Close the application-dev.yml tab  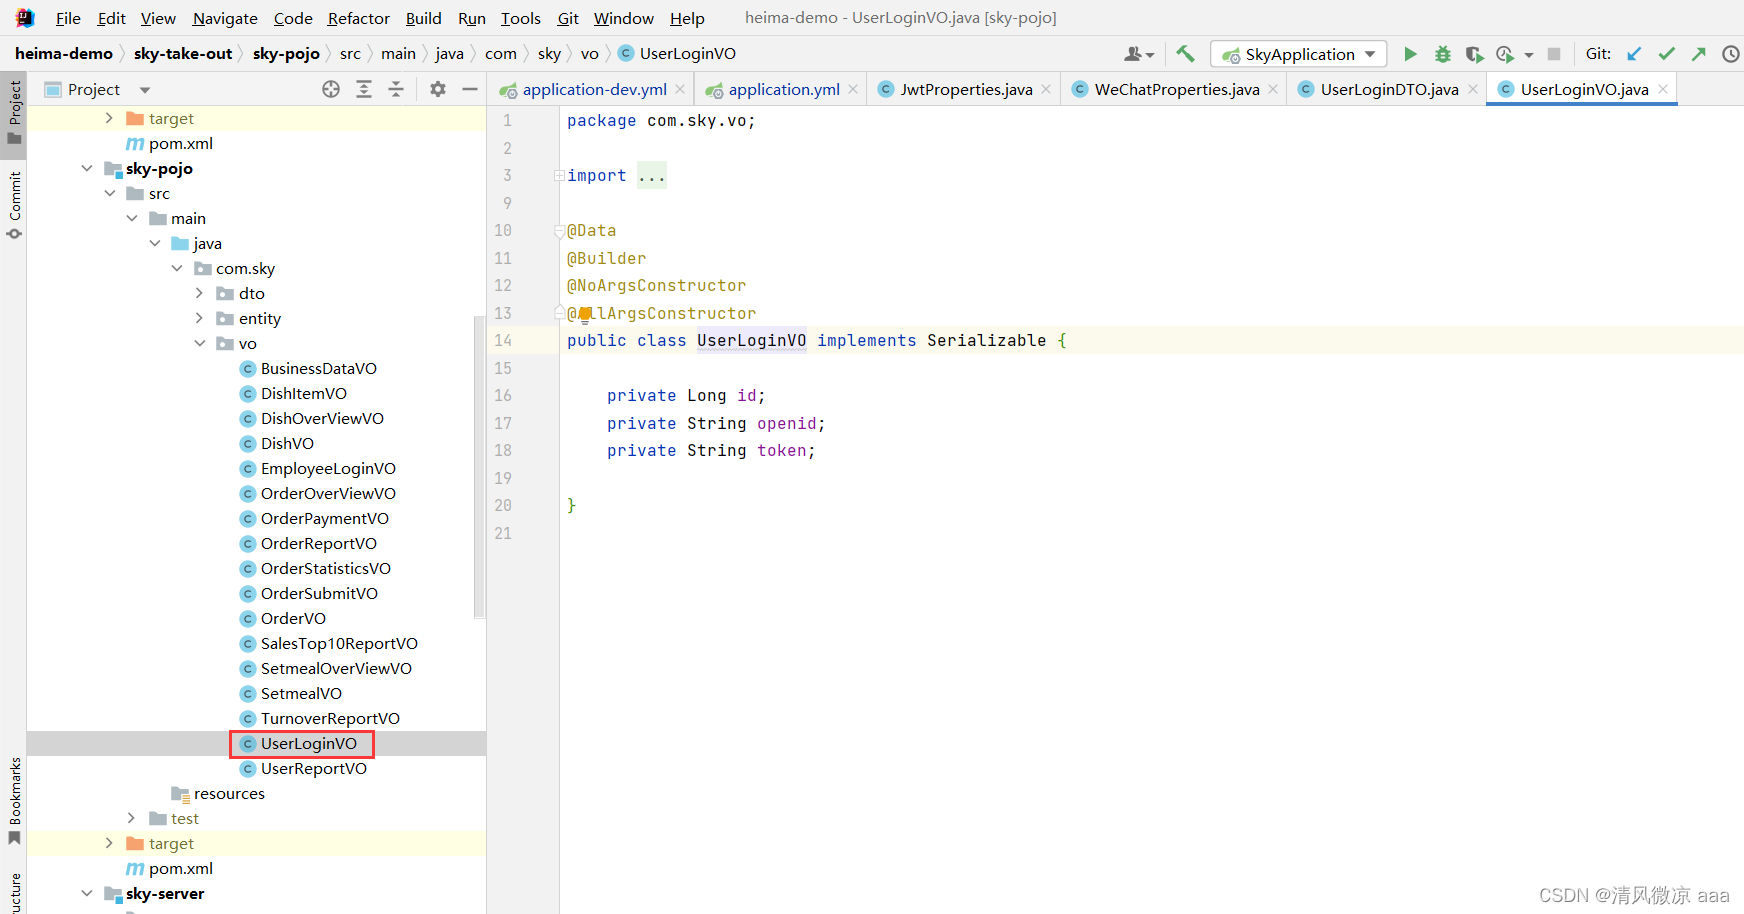coord(680,89)
